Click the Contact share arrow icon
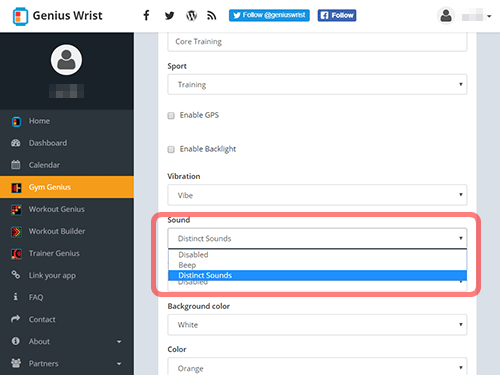Viewport: 500px width, 375px height. click(16, 319)
